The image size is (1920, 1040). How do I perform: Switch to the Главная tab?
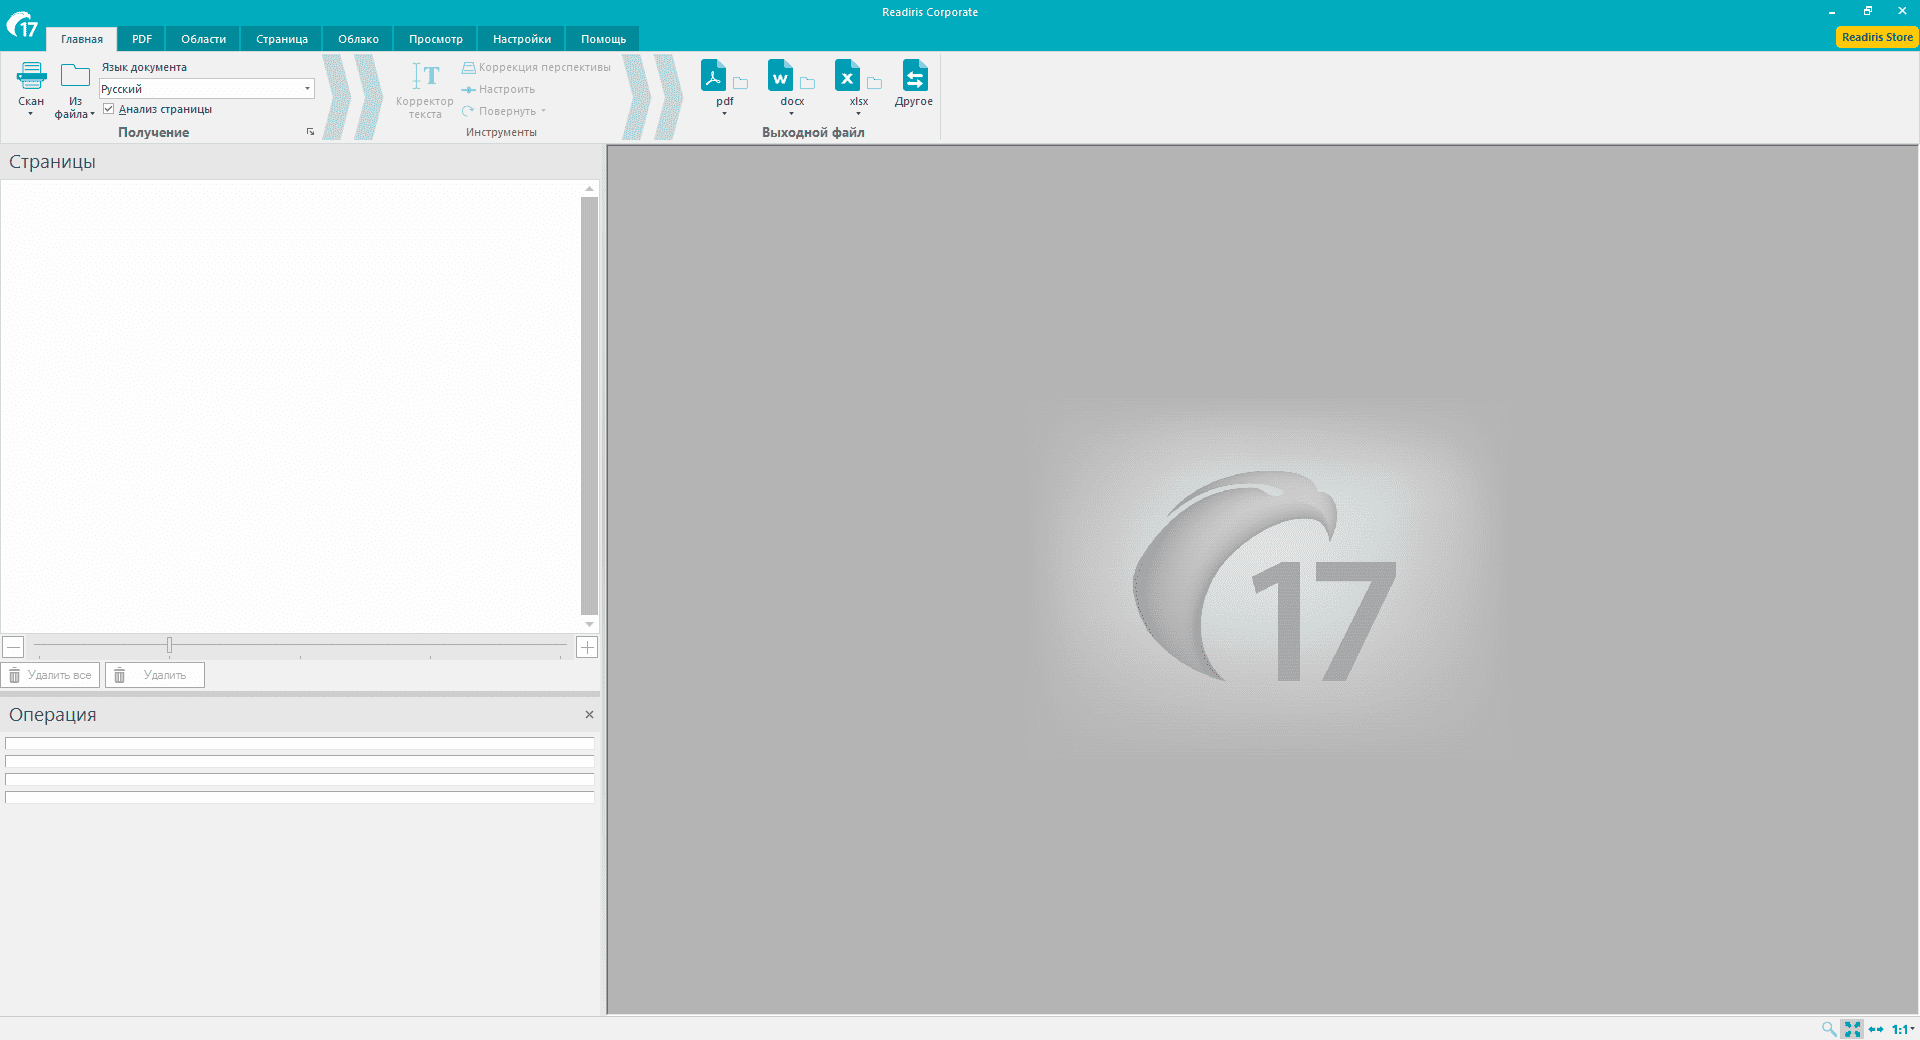[x=82, y=39]
